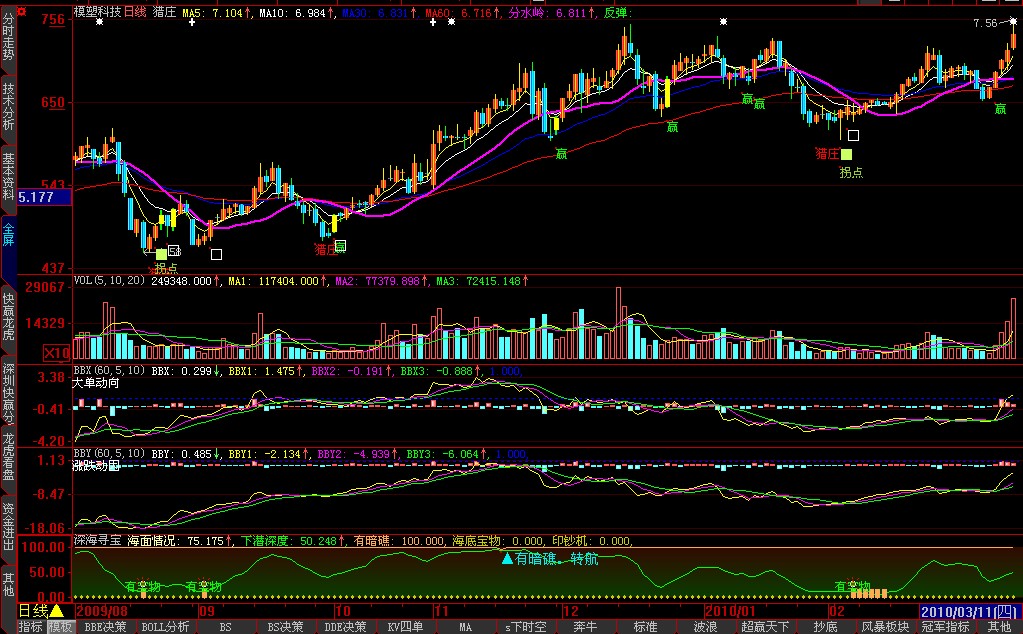Screen dimensions: 1023x634
Task: Select the KV四单 template tab
Action: click(405, 627)
